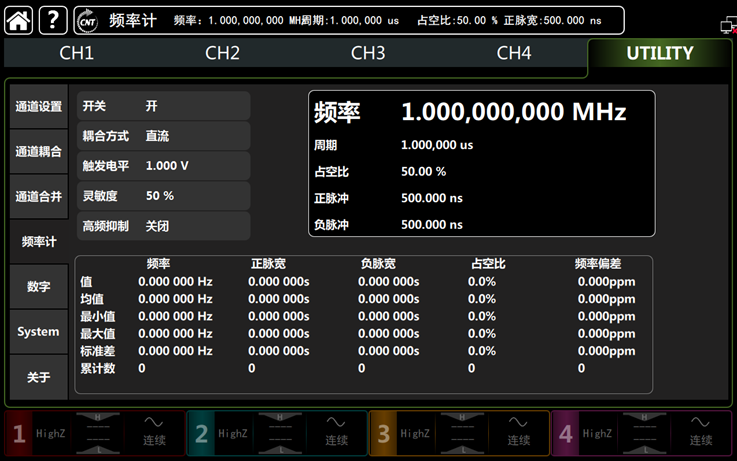Viewport: 737px width, 461px height.
Task: Click the CNT counter icon
Action: coord(88,20)
